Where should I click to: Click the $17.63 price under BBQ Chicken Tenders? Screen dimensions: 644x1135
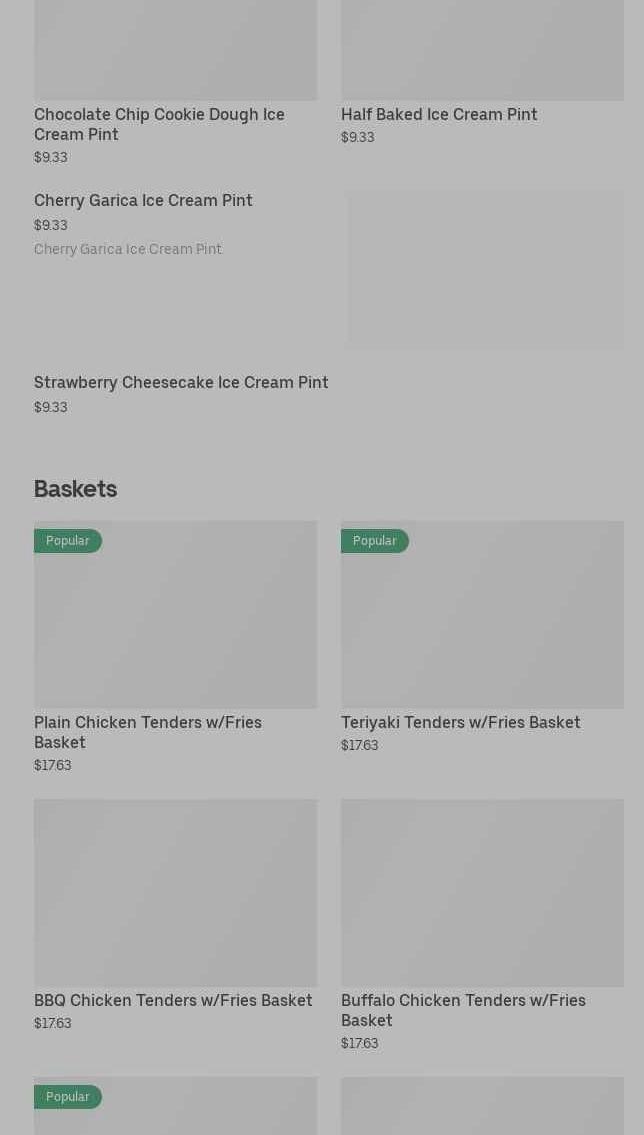point(53,1023)
